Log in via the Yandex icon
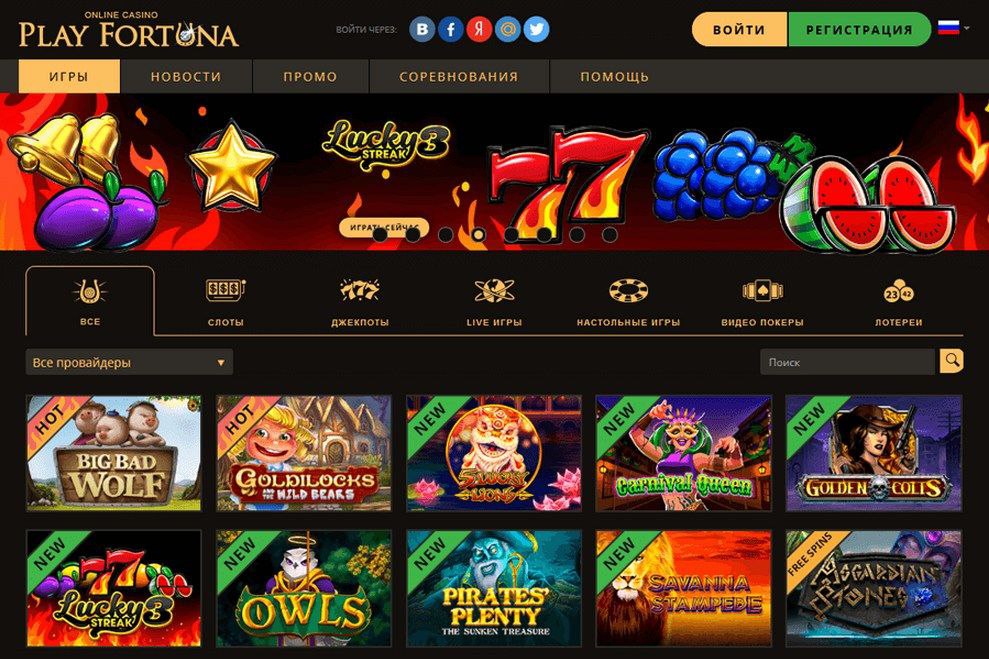The height and width of the screenshot is (659, 989). [x=479, y=30]
